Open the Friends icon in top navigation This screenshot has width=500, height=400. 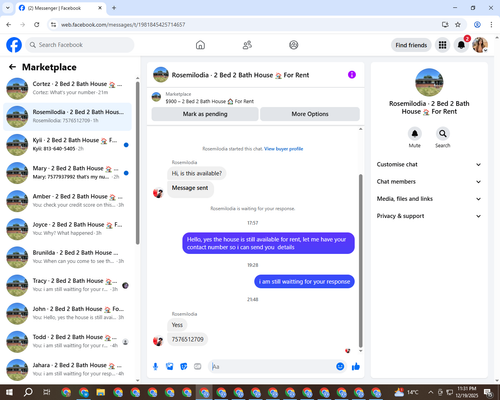pyautogui.click(x=247, y=45)
